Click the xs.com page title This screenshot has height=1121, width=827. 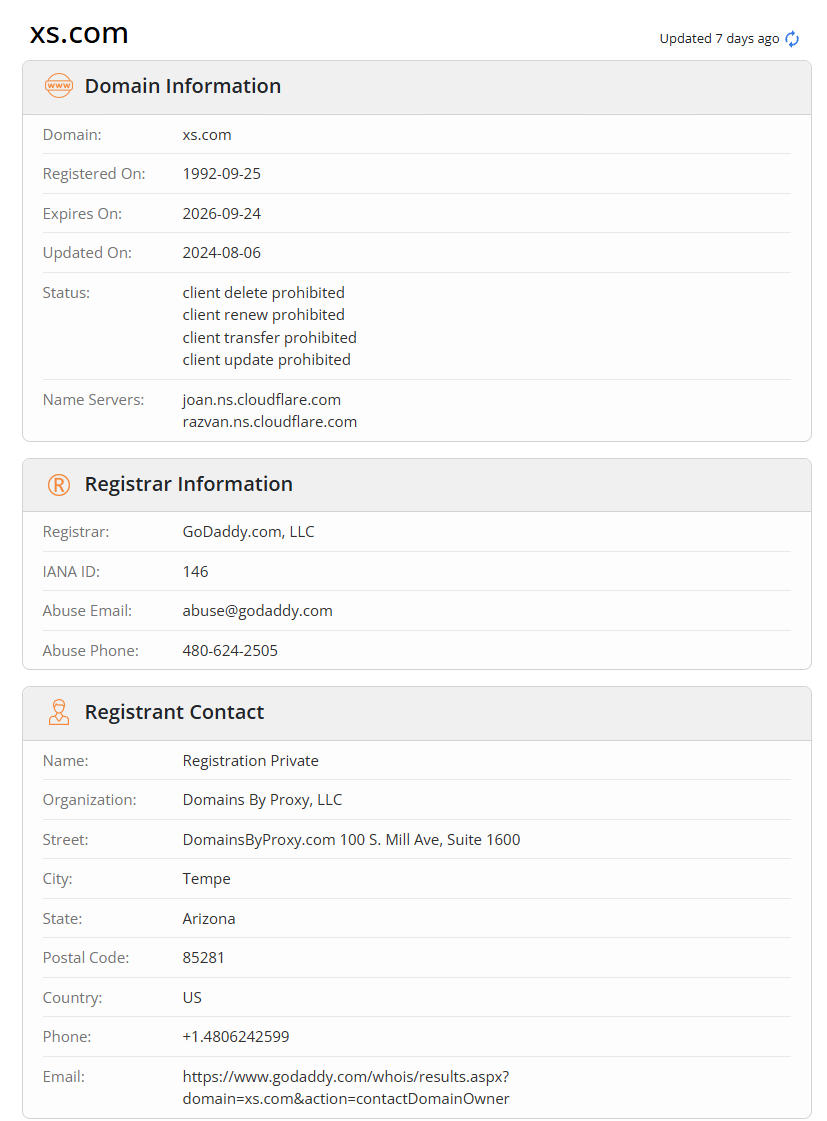79,33
